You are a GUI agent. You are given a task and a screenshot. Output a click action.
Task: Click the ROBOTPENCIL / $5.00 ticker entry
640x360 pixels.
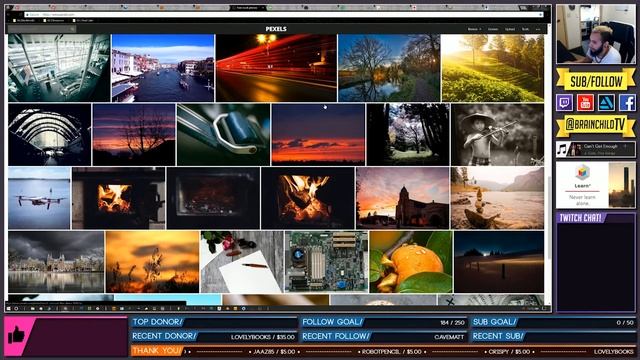(x=392, y=351)
